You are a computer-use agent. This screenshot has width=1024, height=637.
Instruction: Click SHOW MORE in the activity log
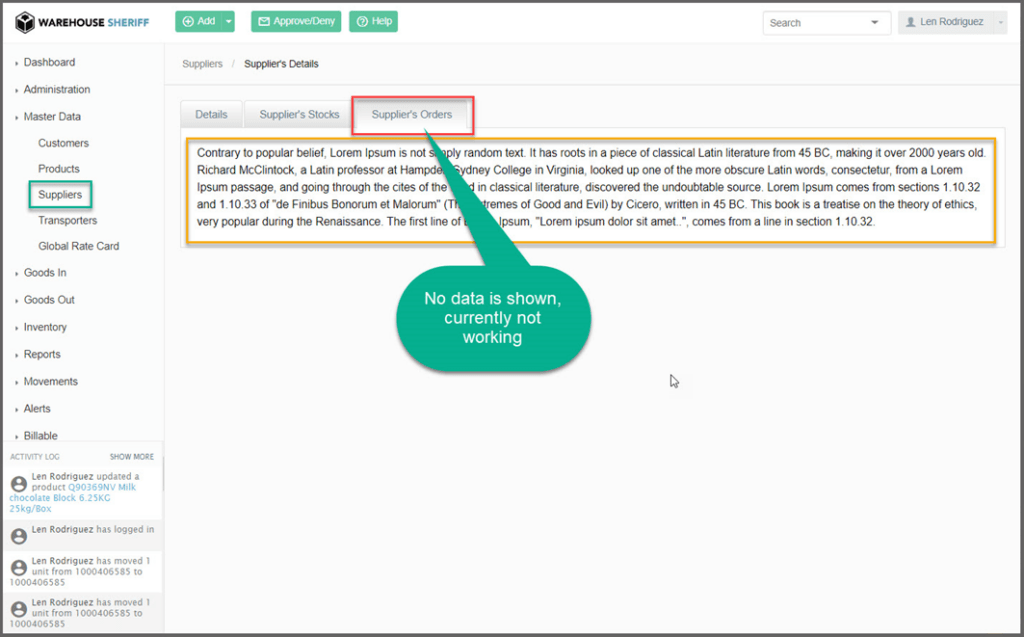131,456
